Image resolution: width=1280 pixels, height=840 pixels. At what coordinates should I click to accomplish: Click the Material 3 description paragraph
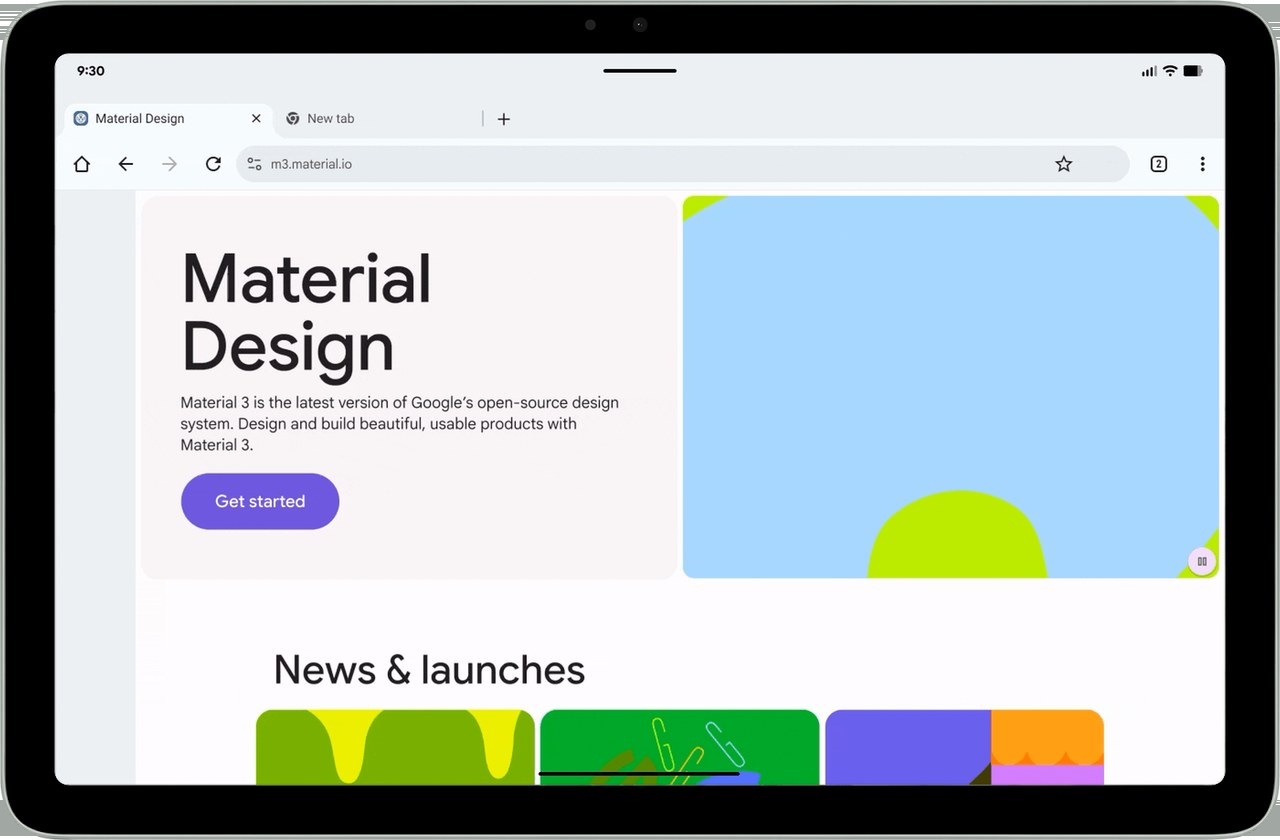tap(400, 424)
